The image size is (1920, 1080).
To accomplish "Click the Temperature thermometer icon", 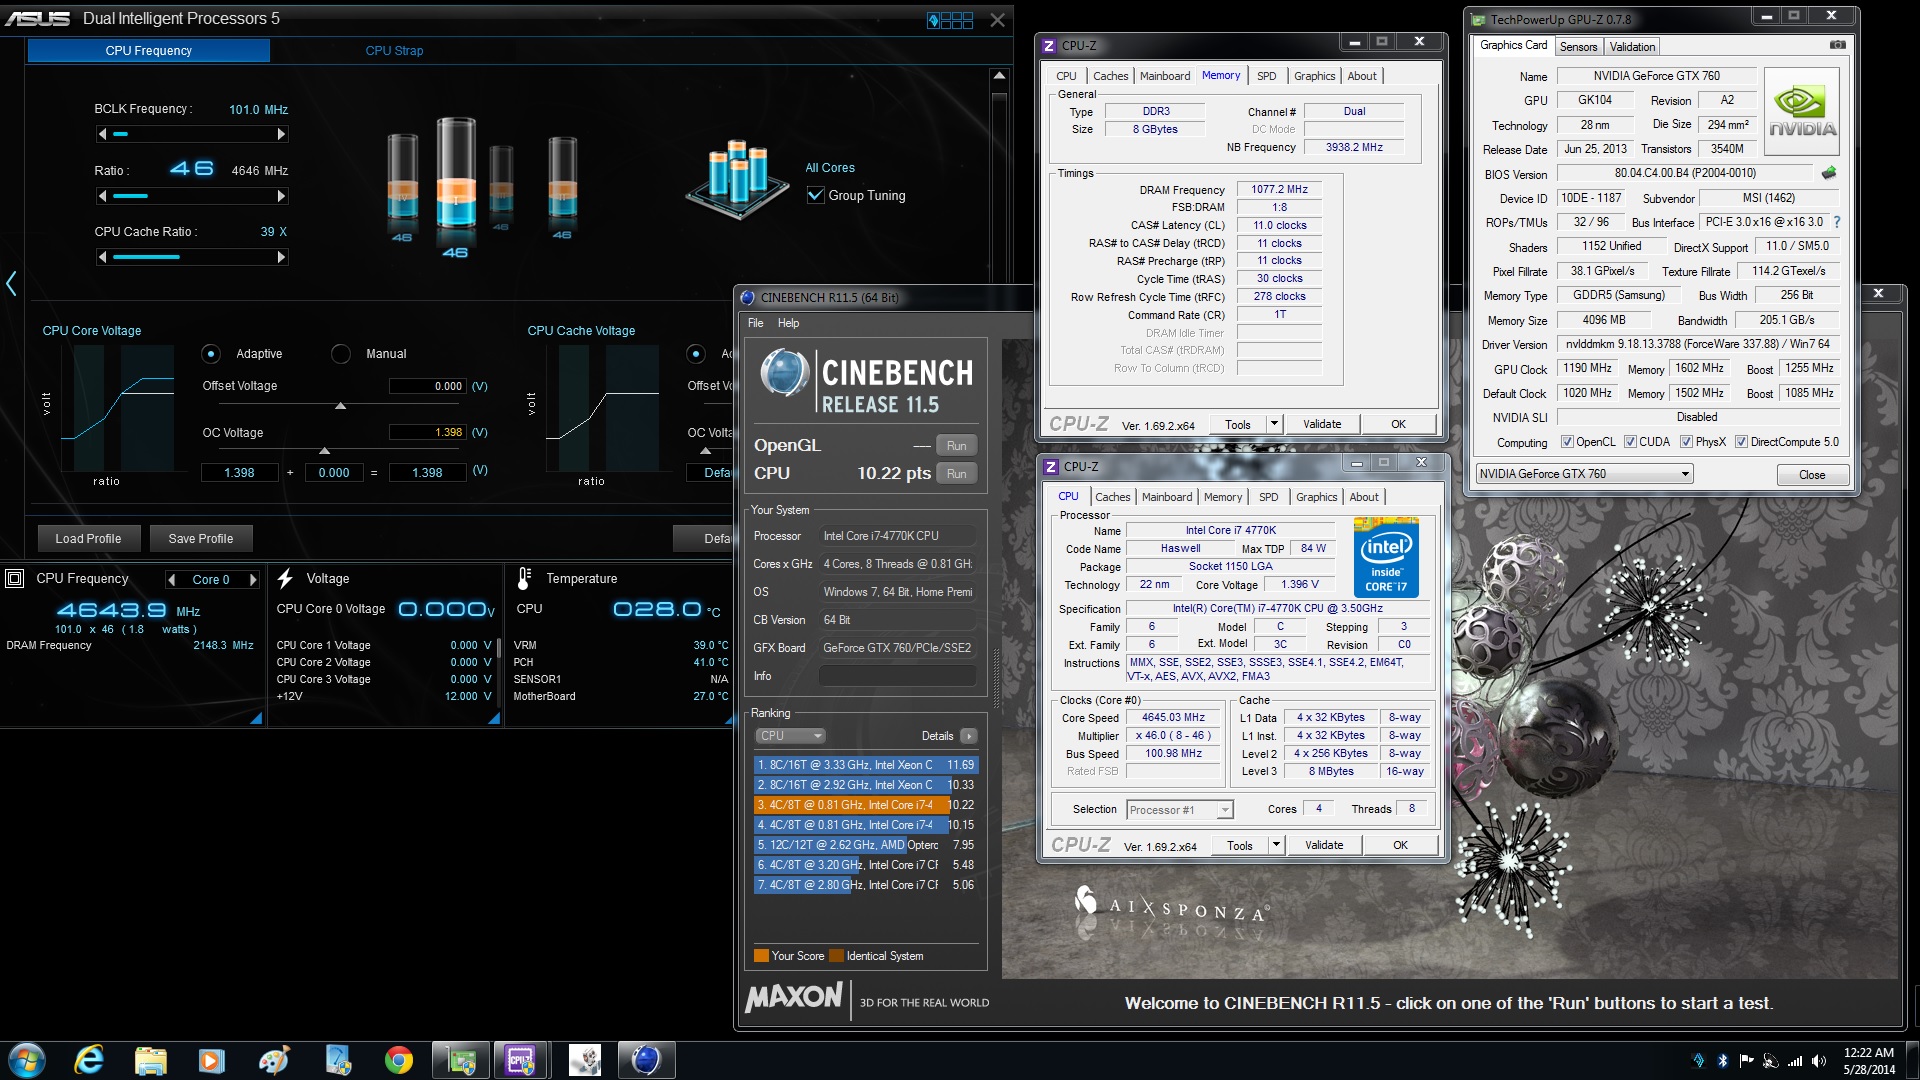I will 524,578.
